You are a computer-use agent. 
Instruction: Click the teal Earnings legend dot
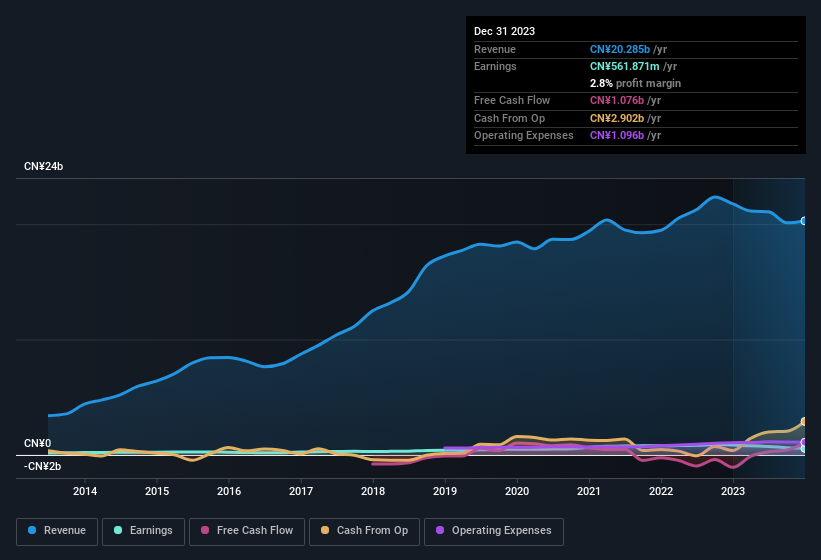119,530
